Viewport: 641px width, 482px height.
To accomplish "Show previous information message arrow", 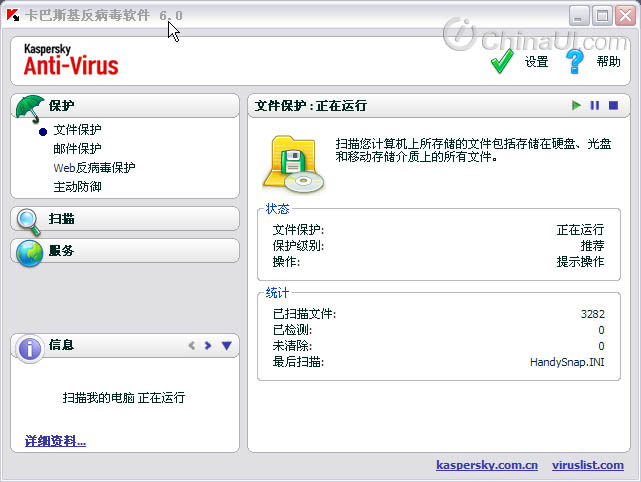I will (x=191, y=345).
